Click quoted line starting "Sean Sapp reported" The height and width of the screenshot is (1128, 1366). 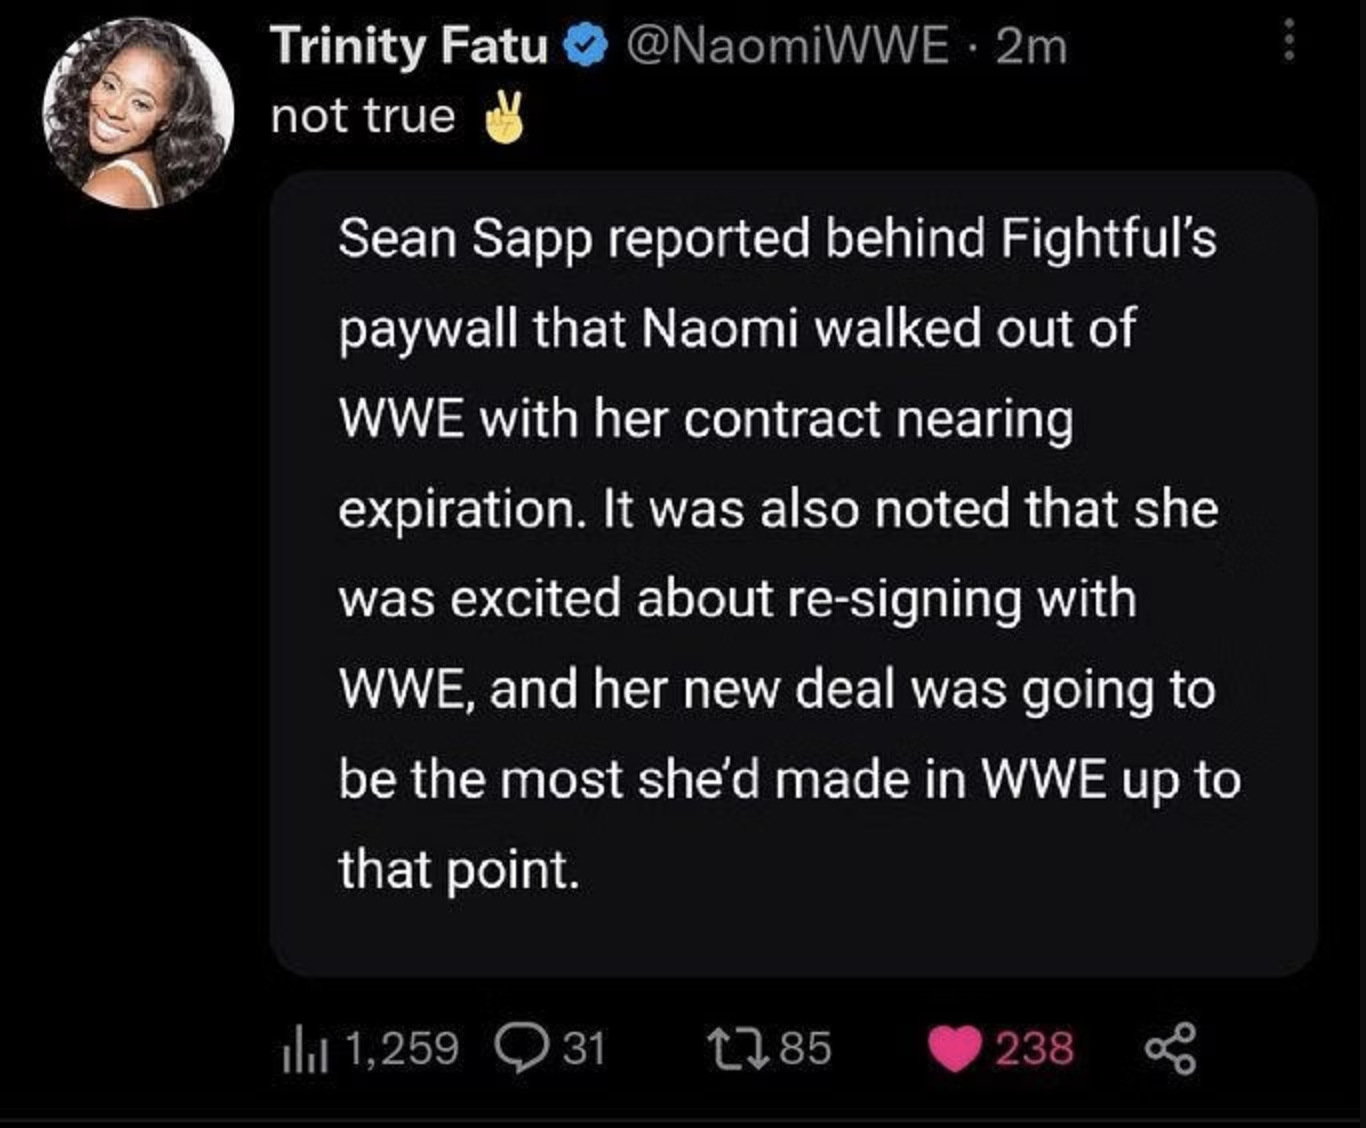(x=777, y=239)
